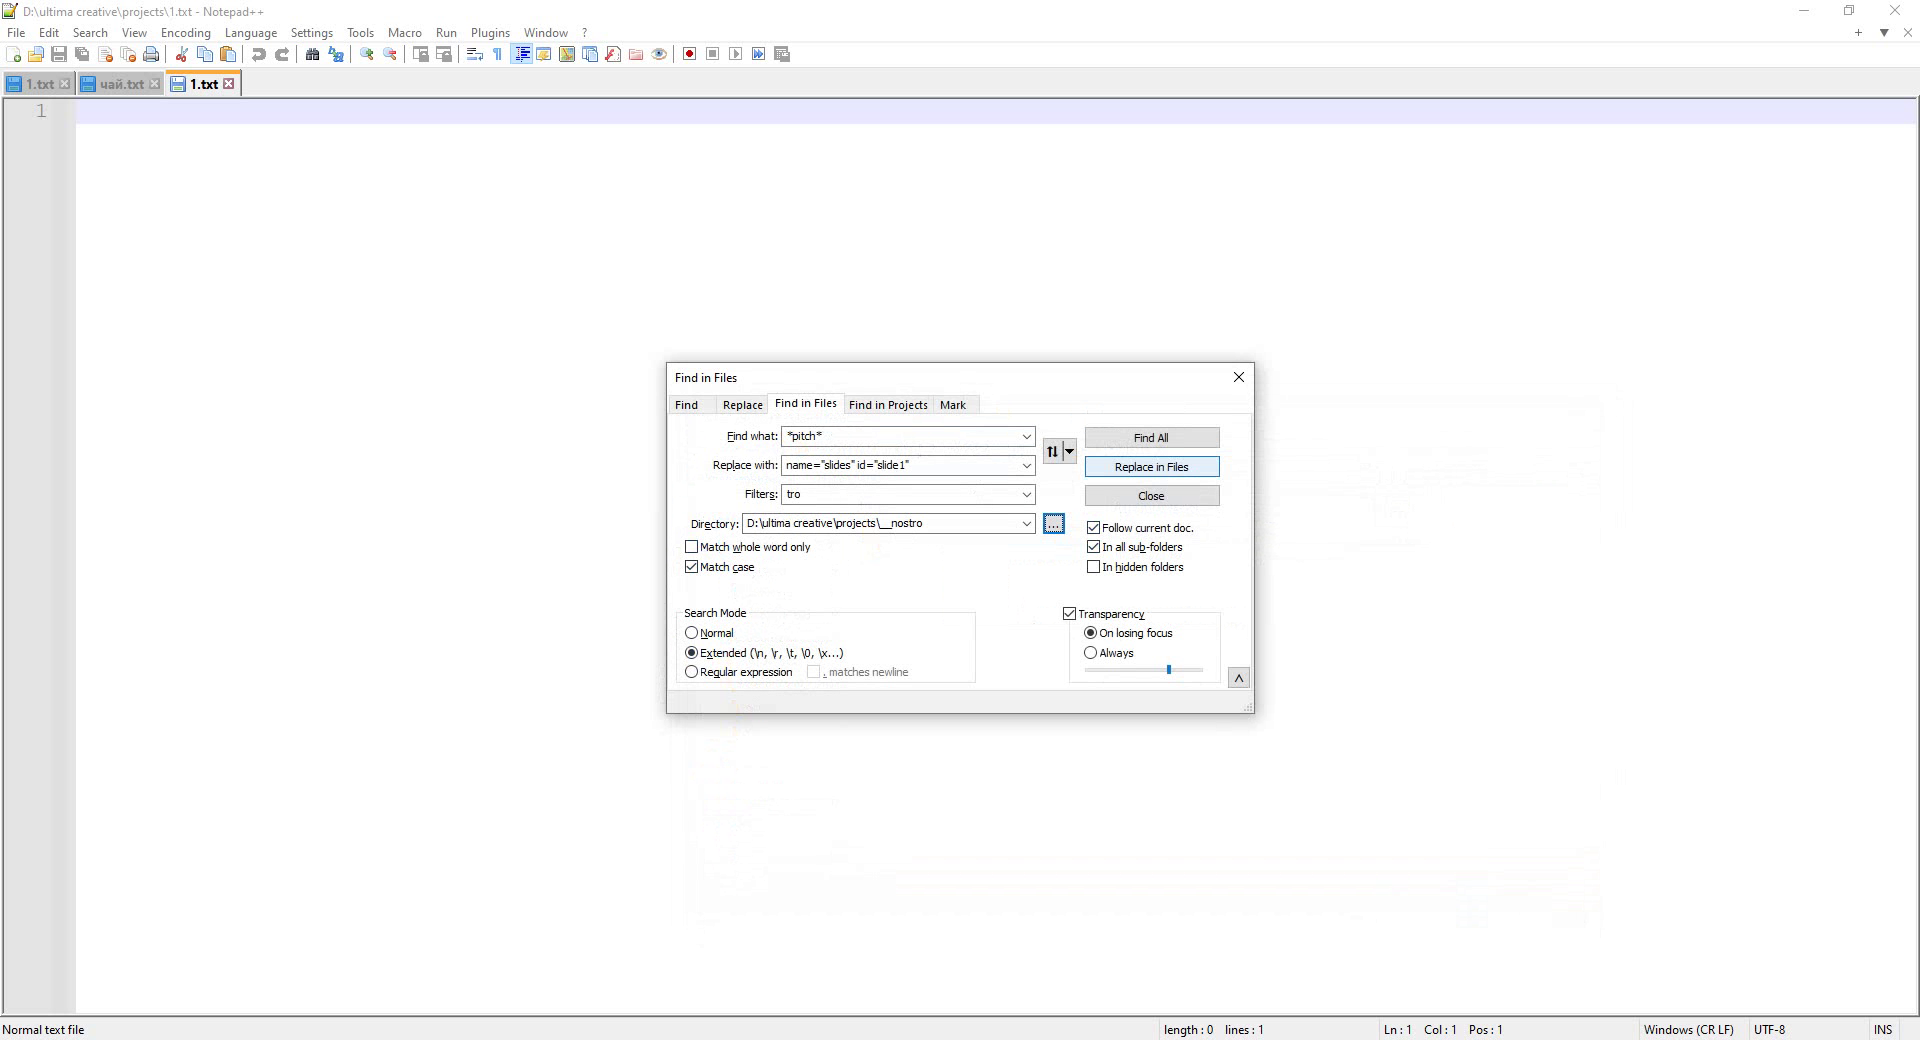Image resolution: width=1920 pixels, height=1040 pixels.
Task: Copy selection toolbar icon
Action: 205,54
